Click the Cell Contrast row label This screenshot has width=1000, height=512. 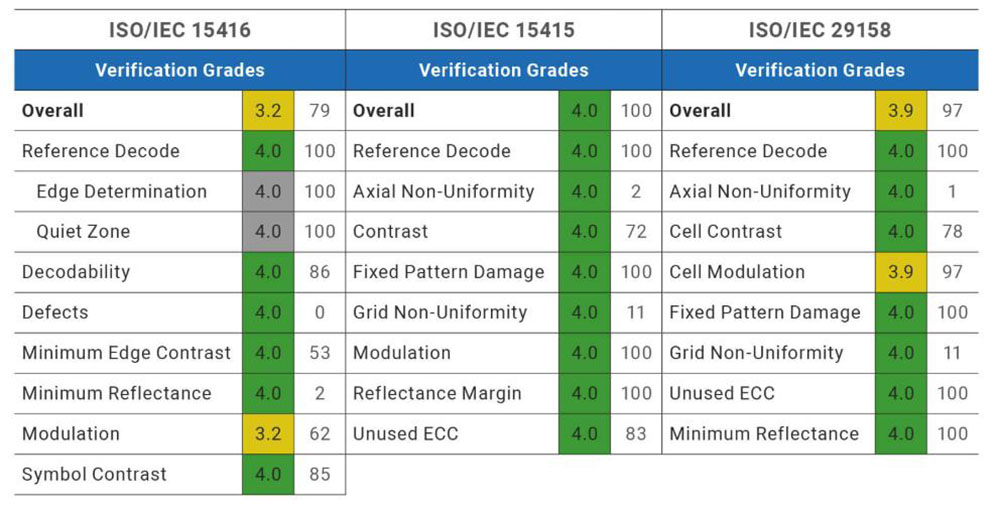coord(726,232)
